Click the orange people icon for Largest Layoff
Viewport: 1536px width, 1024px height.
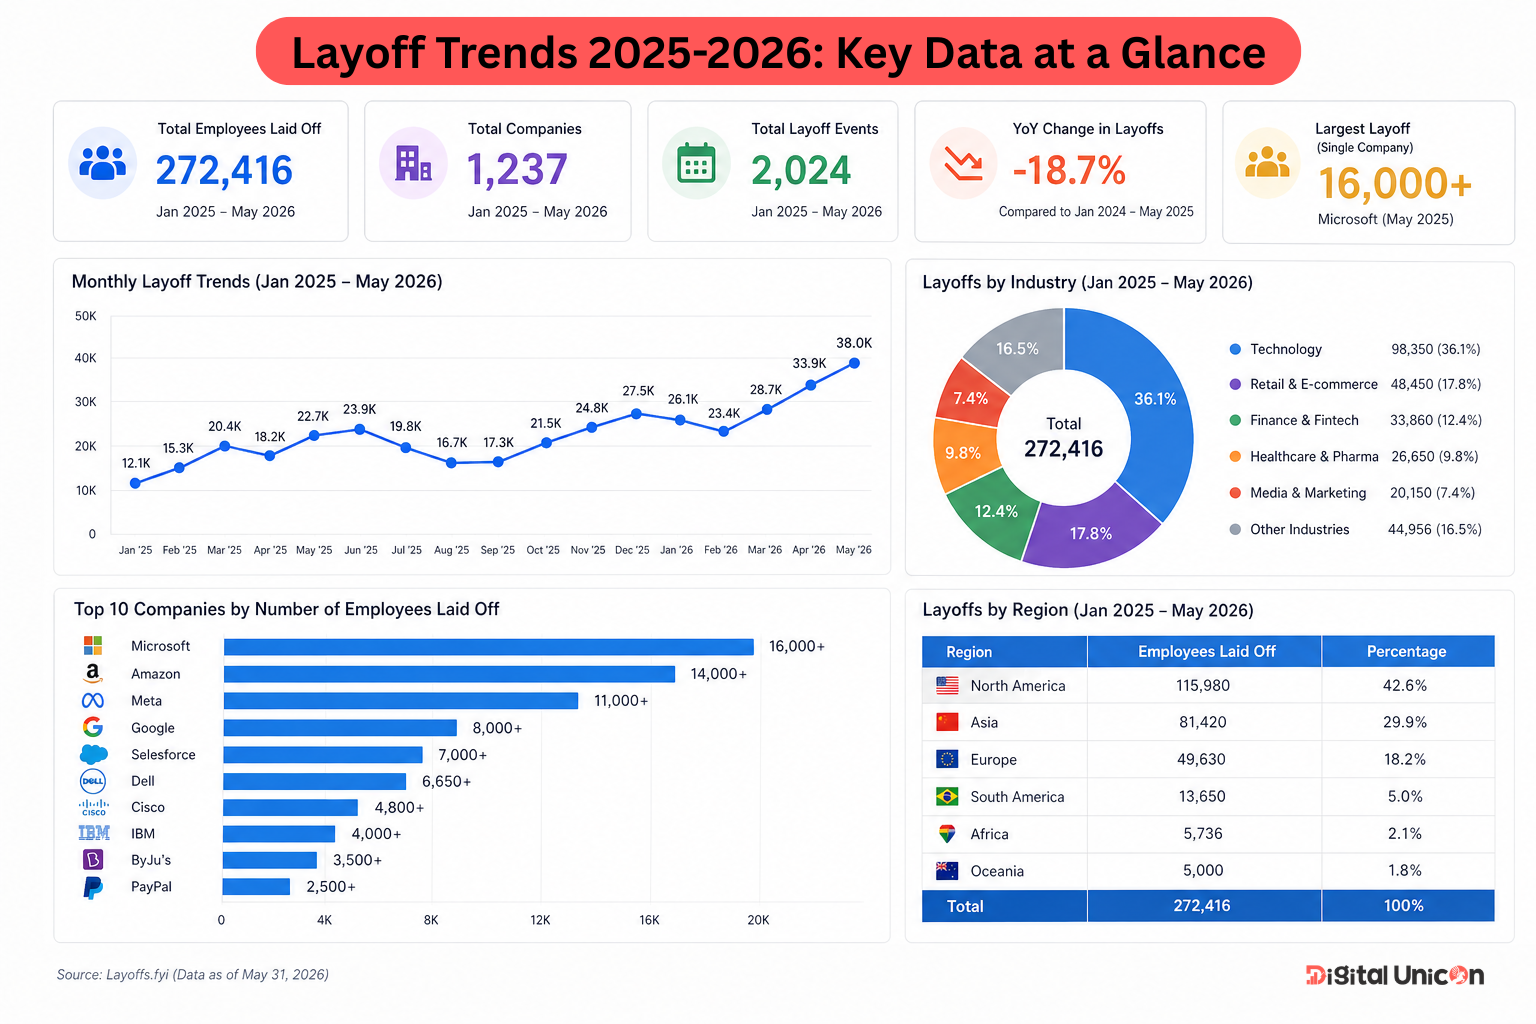1267,163
